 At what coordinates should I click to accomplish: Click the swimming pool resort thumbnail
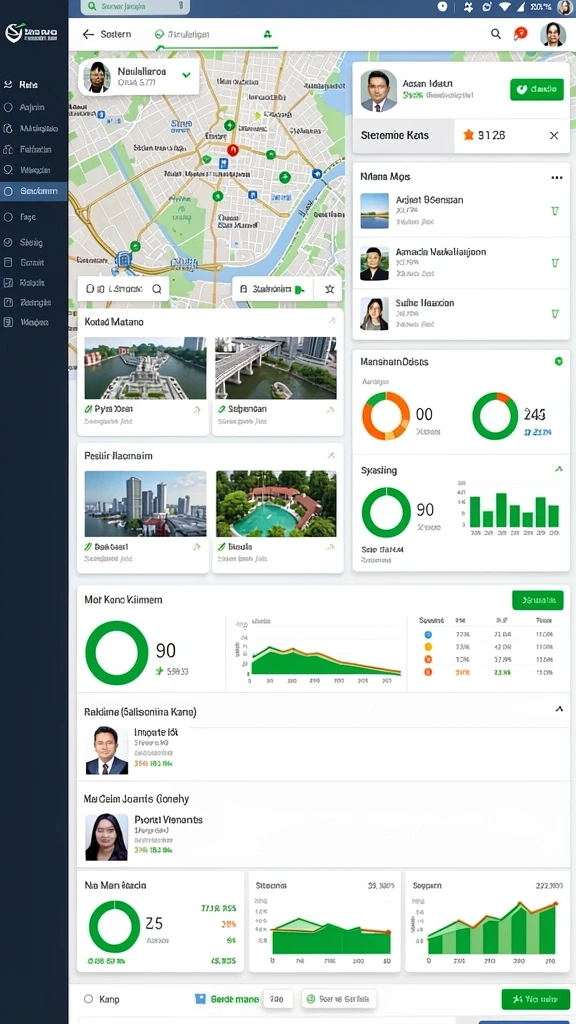click(x=276, y=504)
